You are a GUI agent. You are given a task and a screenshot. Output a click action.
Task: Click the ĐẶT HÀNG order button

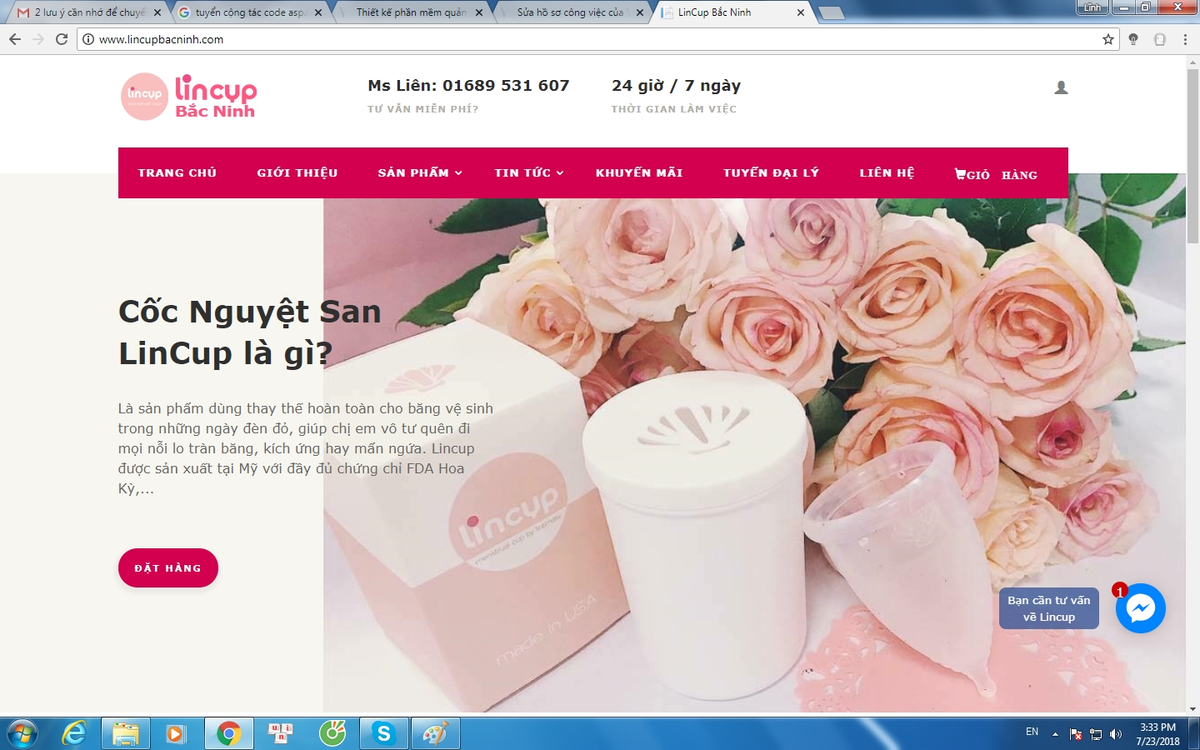pos(168,568)
